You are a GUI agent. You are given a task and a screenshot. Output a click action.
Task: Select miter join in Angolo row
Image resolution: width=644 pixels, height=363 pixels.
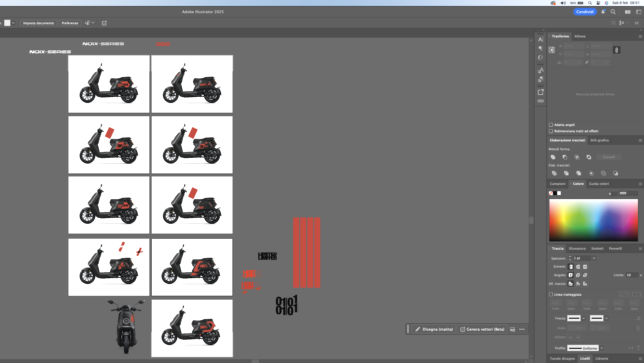point(571,275)
